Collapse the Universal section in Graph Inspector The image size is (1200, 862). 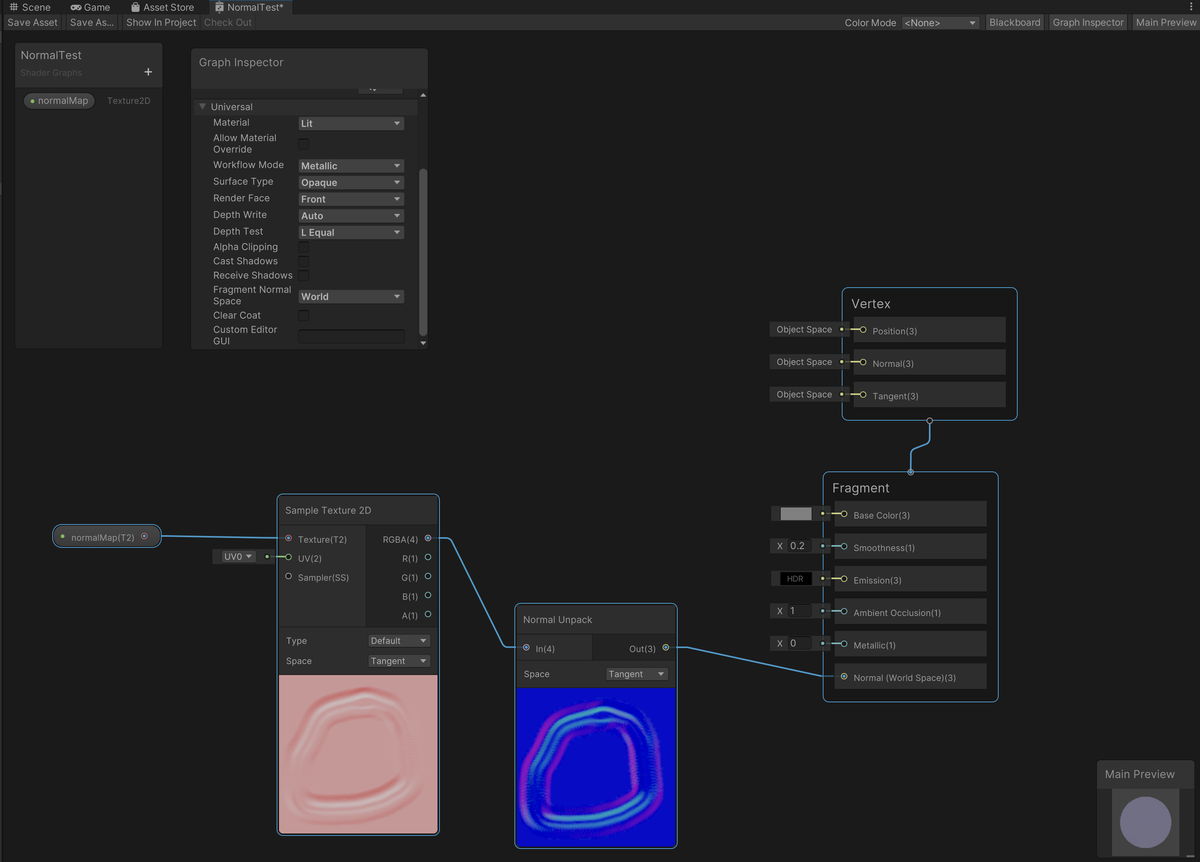coord(201,106)
